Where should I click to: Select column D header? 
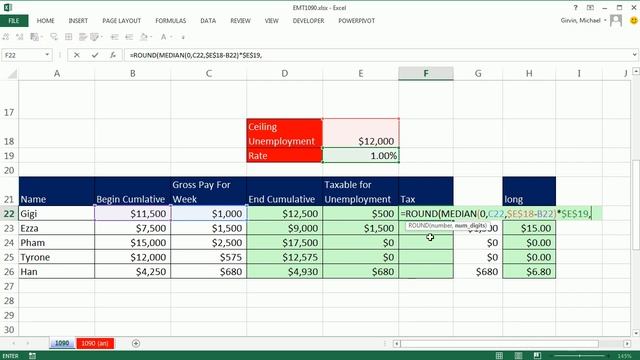click(284, 73)
